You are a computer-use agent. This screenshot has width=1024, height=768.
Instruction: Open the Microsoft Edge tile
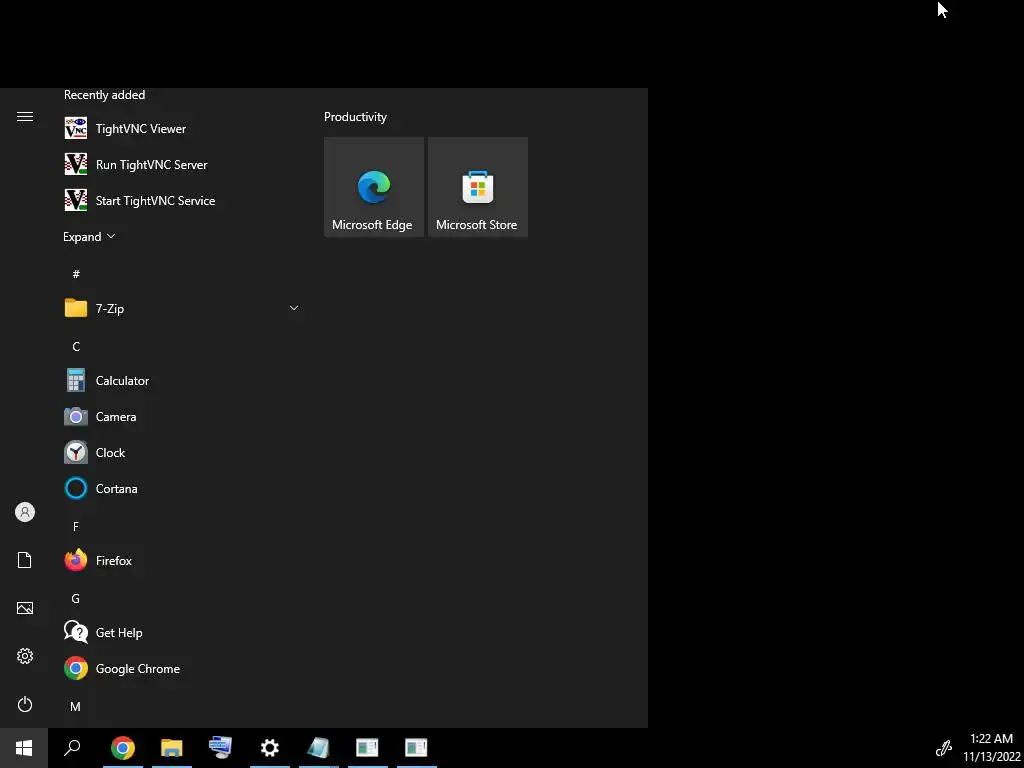[374, 187]
